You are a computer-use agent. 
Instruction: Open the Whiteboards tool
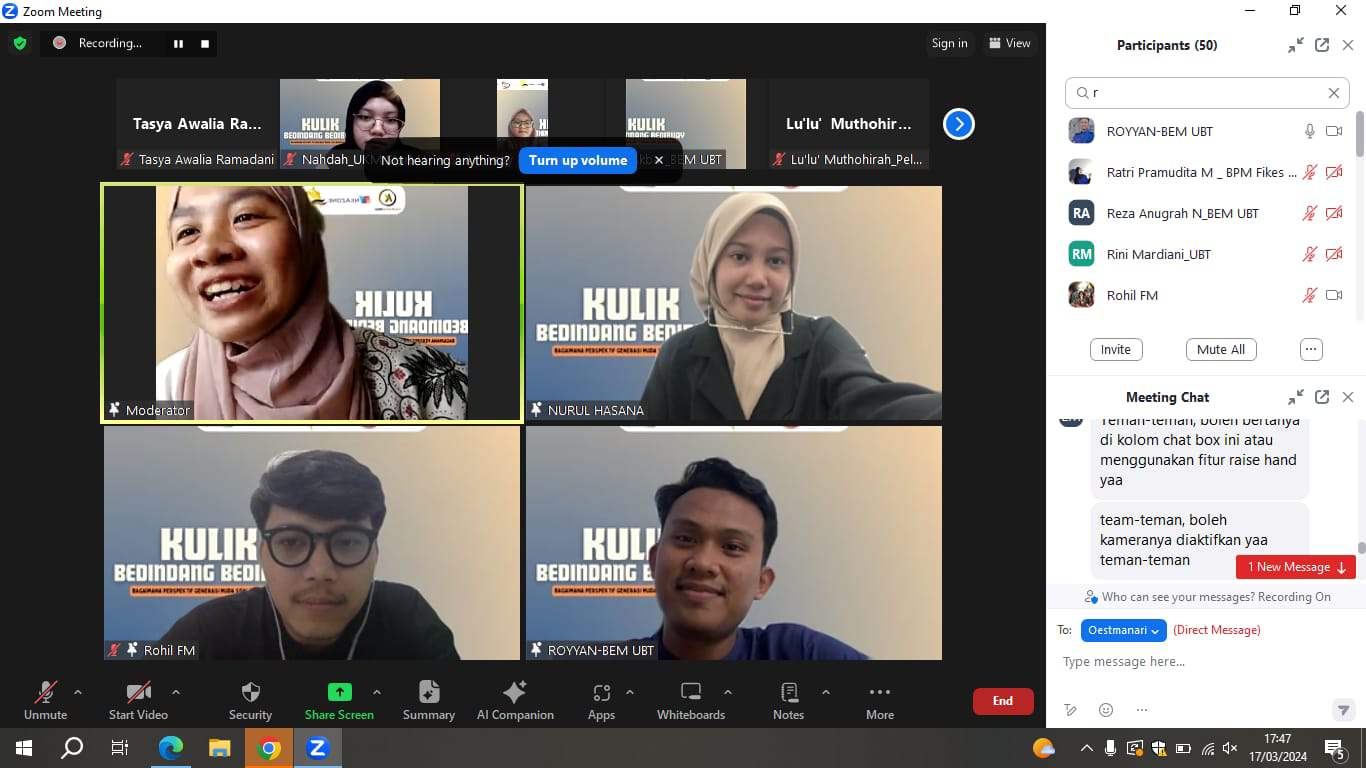coord(690,692)
